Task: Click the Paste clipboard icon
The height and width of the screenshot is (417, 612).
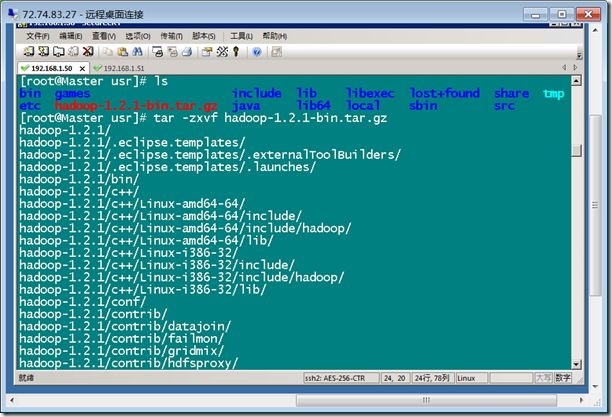Action: (x=123, y=52)
